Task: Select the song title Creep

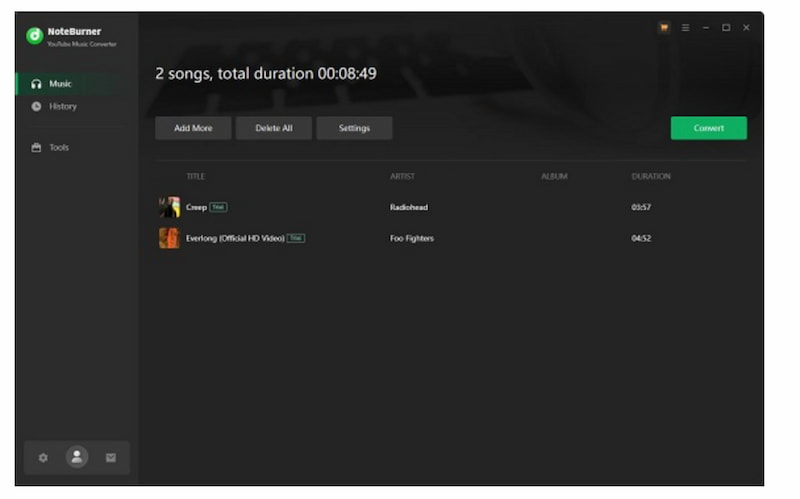Action: pos(196,207)
